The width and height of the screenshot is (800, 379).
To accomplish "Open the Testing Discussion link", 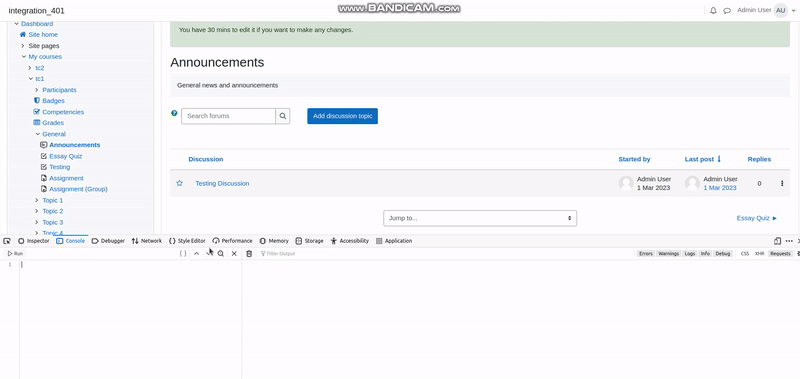I will click(x=222, y=183).
